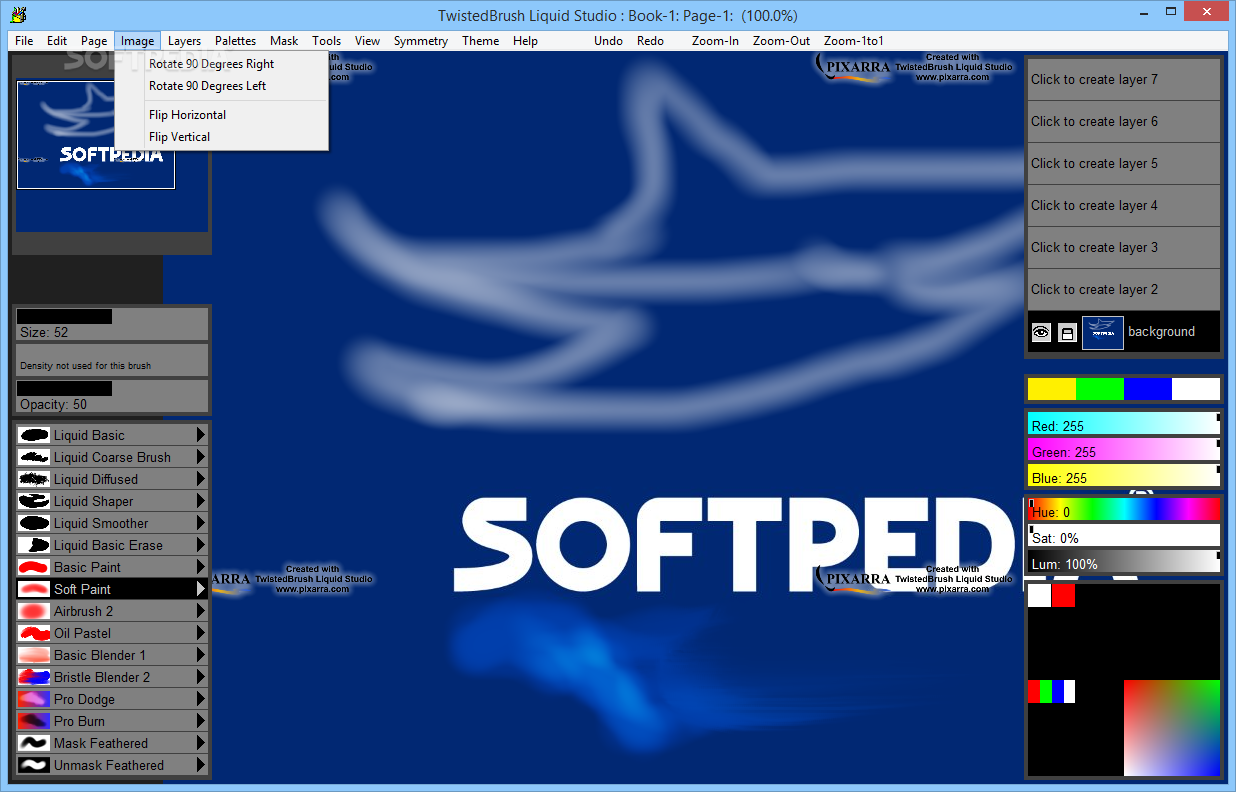Expand Soft Paint variations arrow
Viewport: 1236px width, 792px height.
coord(201,589)
